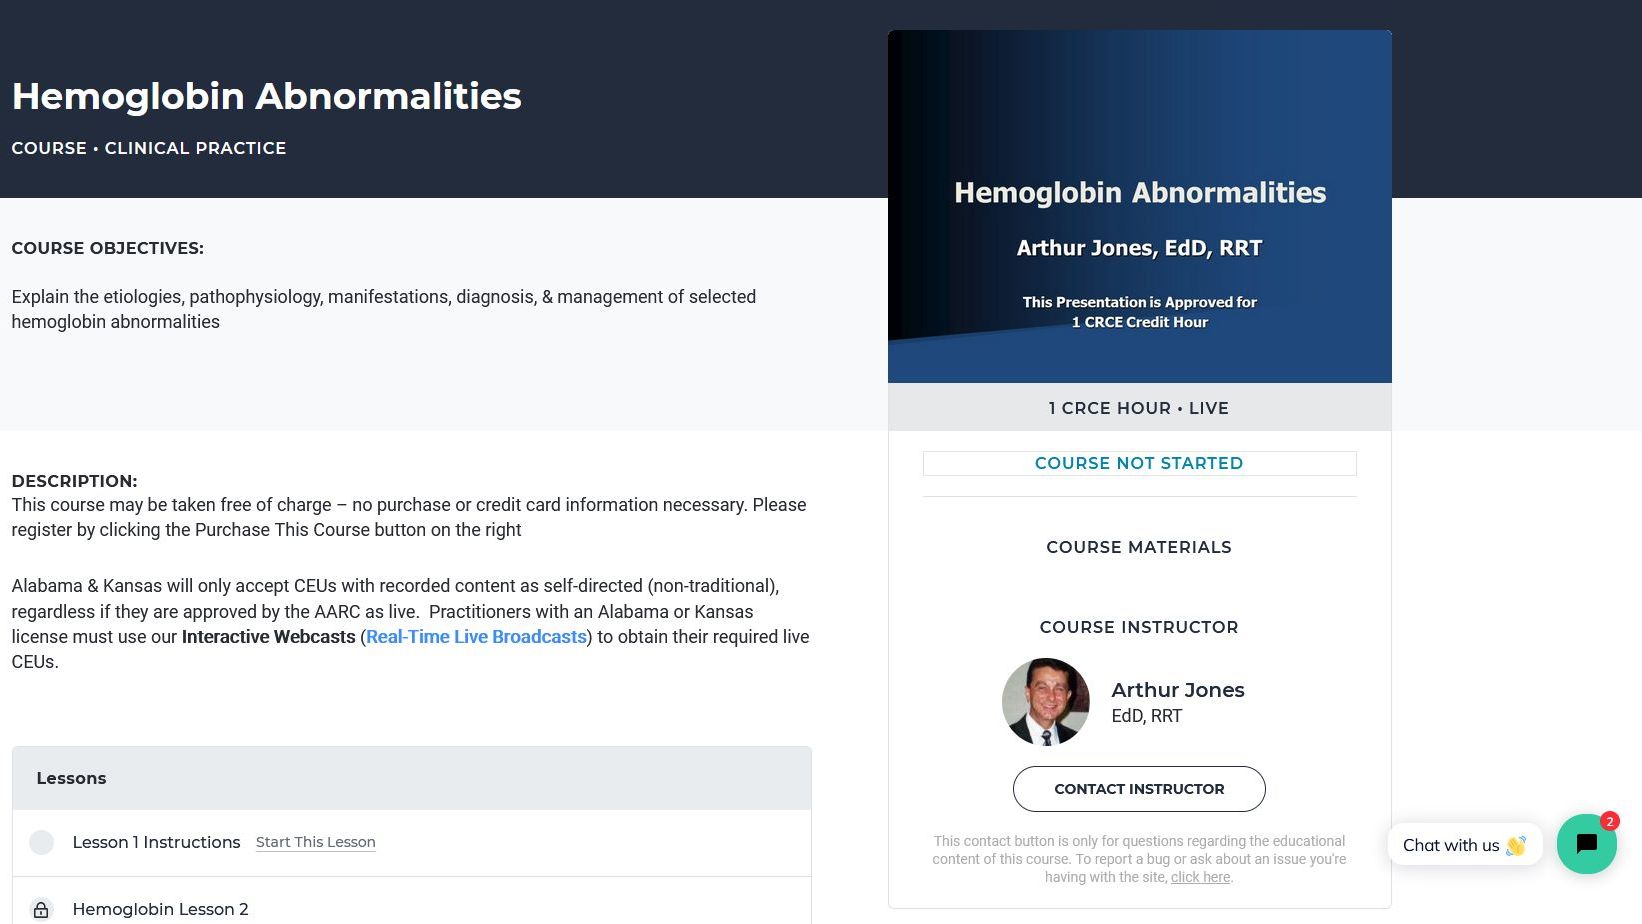Click the Lessons section header
1642x924 pixels.
tap(71, 778)
